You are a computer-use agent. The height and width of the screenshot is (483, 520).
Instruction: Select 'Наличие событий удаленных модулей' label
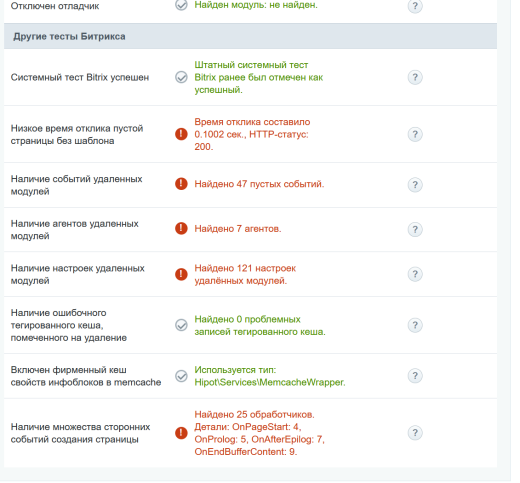[x=77, y=185]
